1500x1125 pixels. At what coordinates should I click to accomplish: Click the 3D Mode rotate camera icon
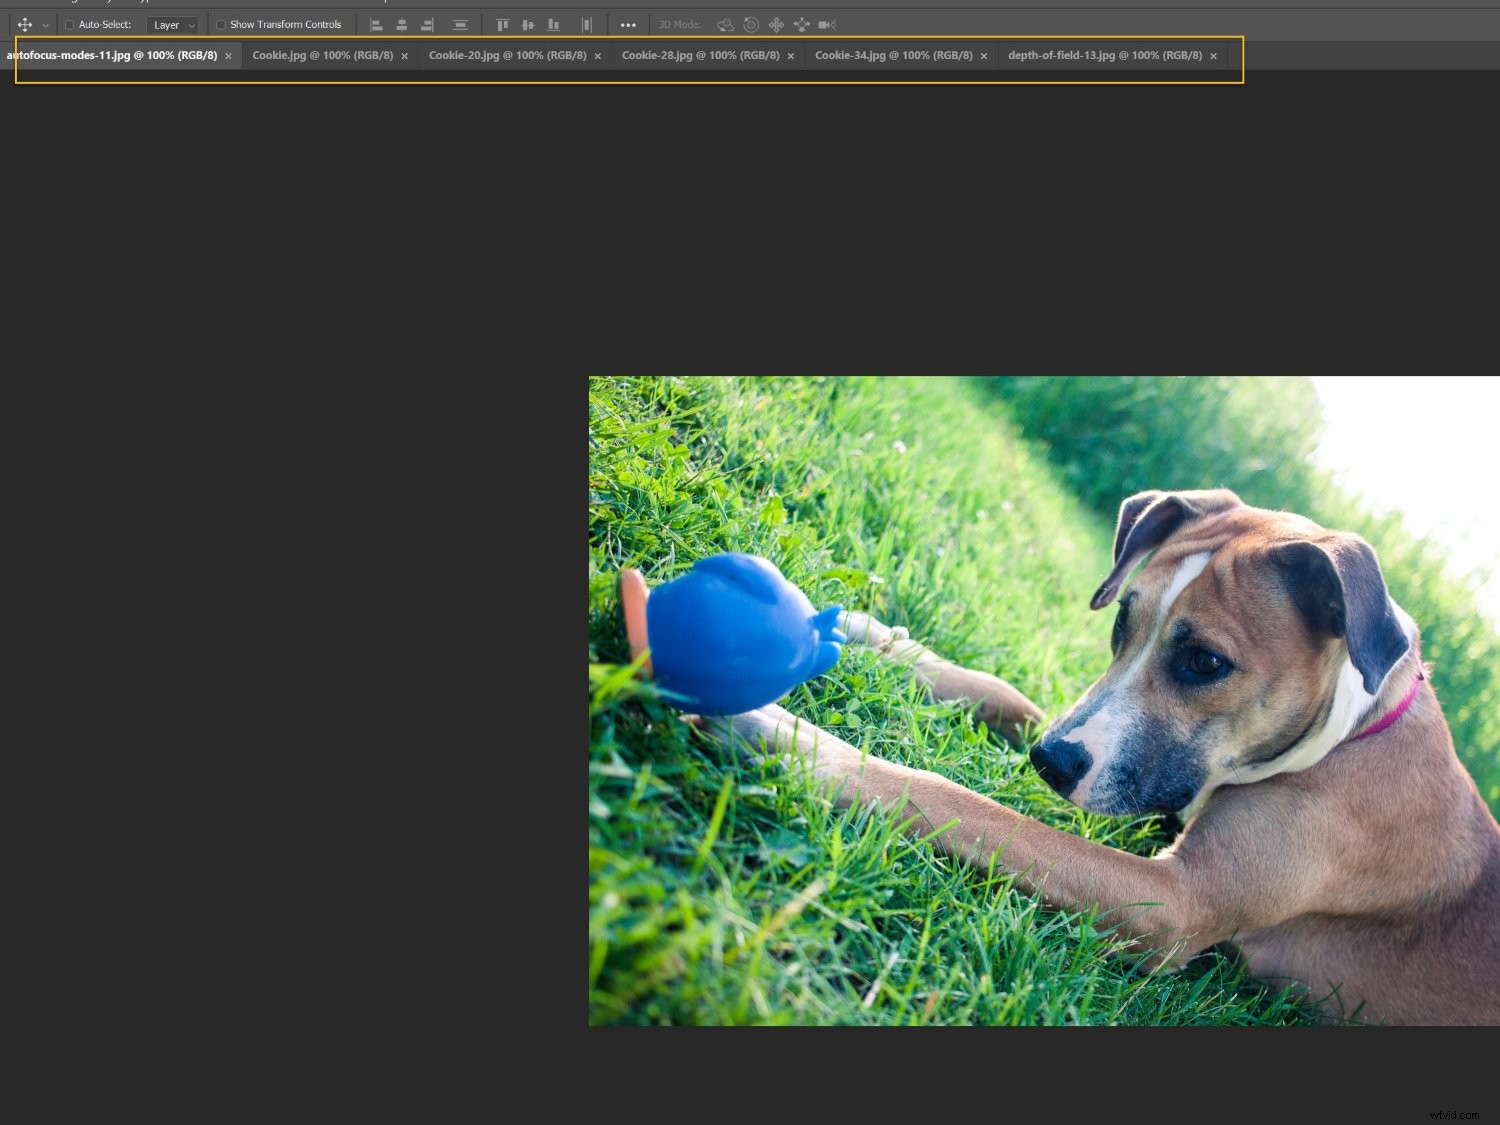[723, 24]
